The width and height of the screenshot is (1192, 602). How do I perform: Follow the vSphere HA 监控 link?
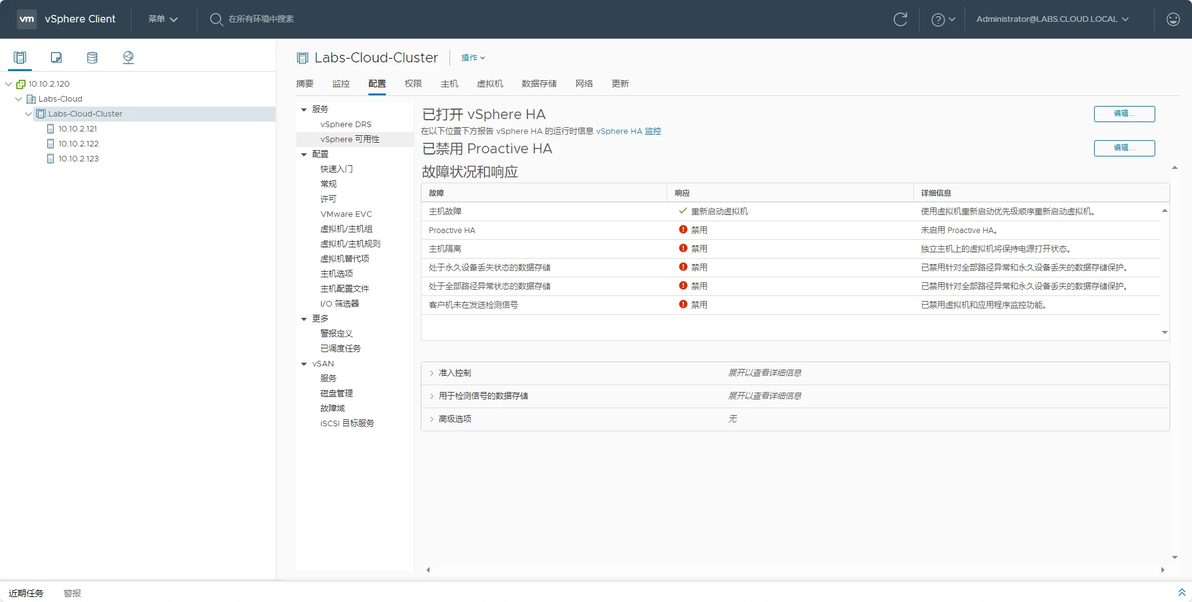[x=629, y=131]
